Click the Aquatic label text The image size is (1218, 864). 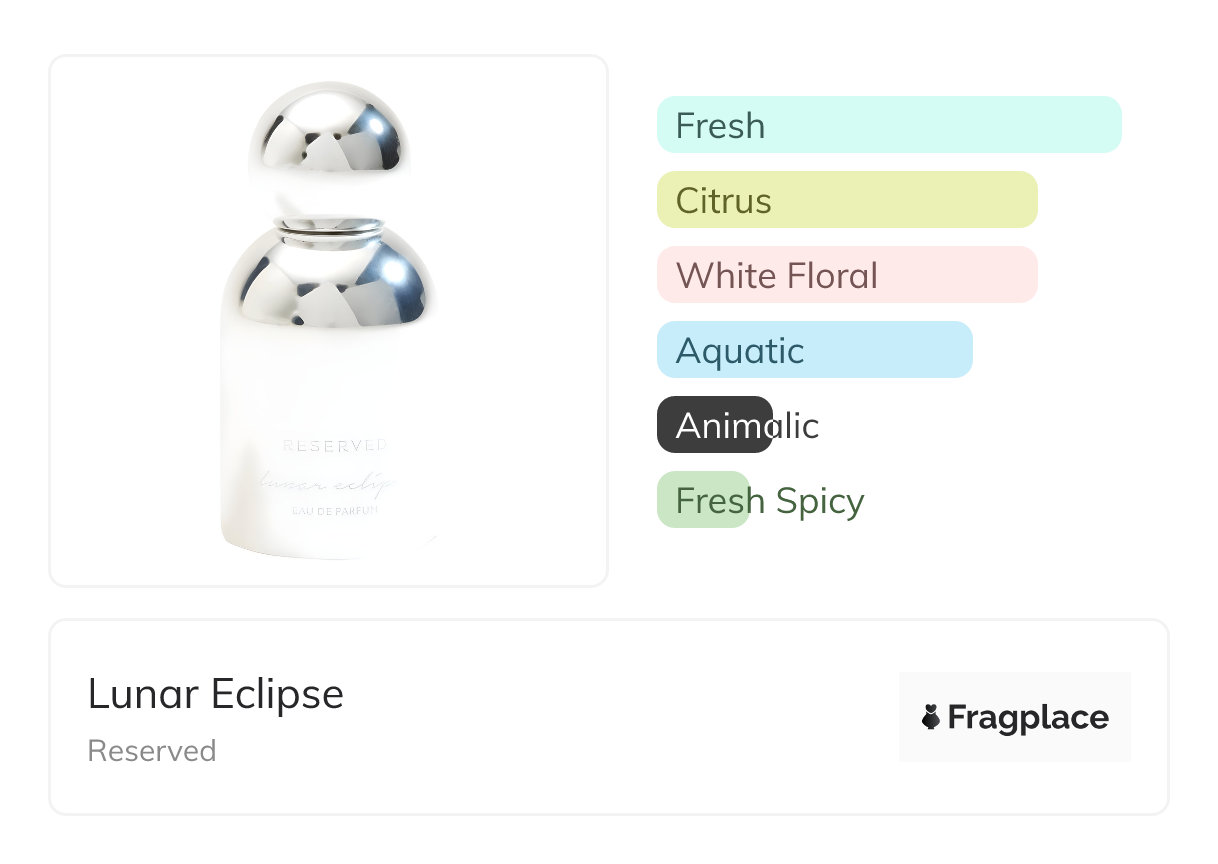740,350
